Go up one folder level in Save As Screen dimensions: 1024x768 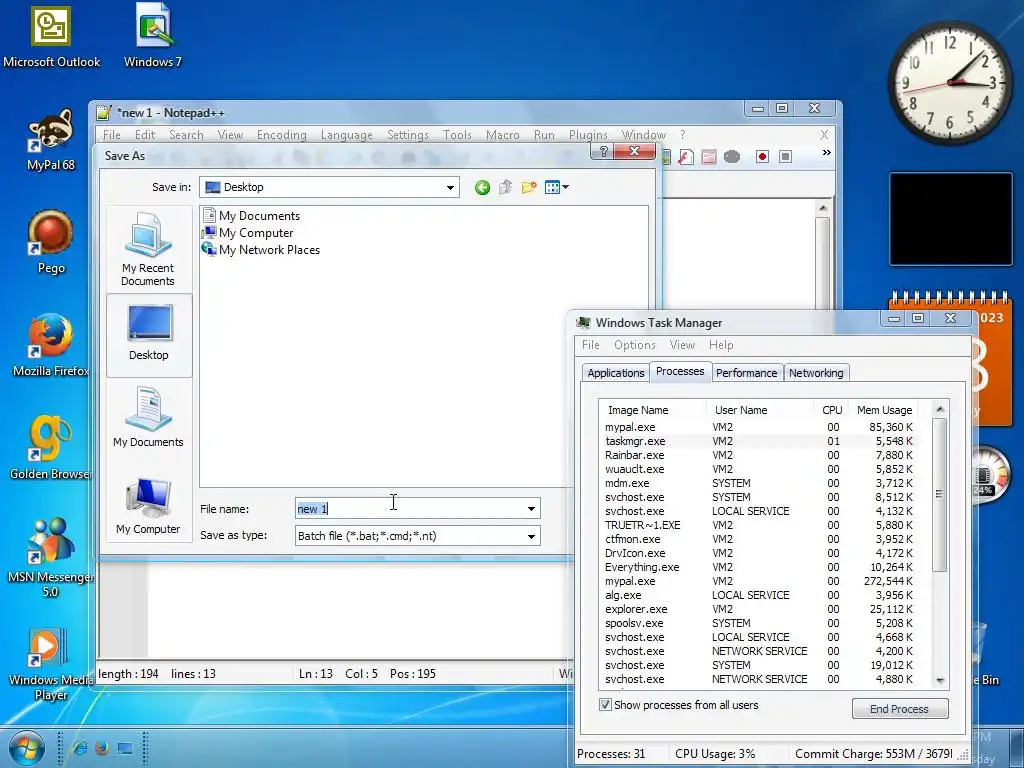[505, 188]
